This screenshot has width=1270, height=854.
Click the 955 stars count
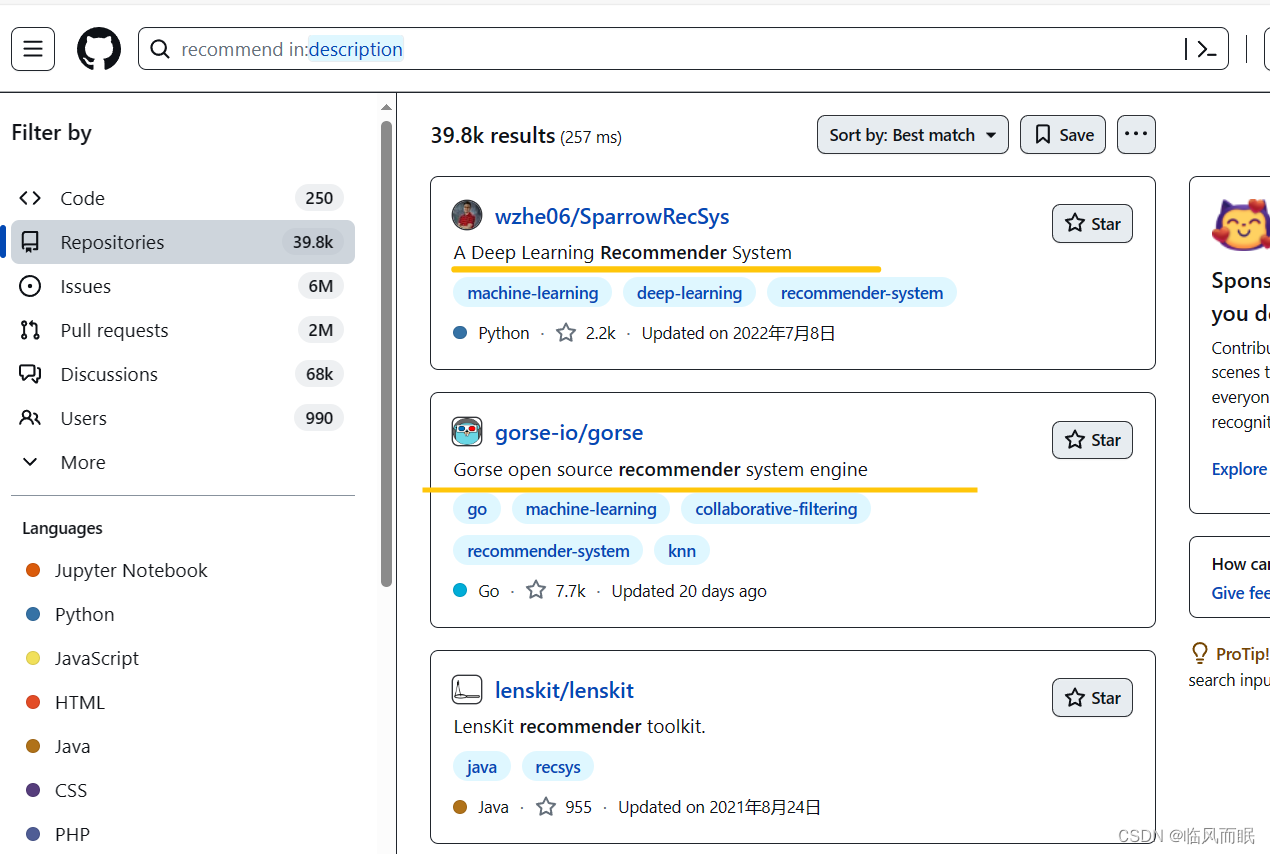(x=564, y=807)
